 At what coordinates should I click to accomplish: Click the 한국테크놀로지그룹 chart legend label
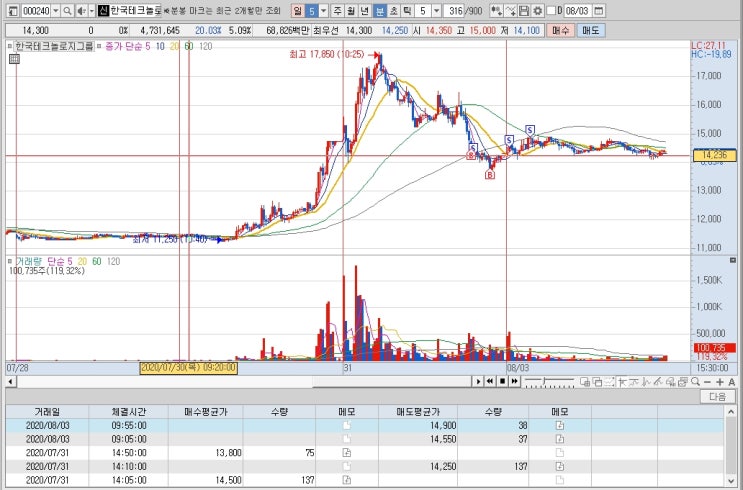(54, 46)
